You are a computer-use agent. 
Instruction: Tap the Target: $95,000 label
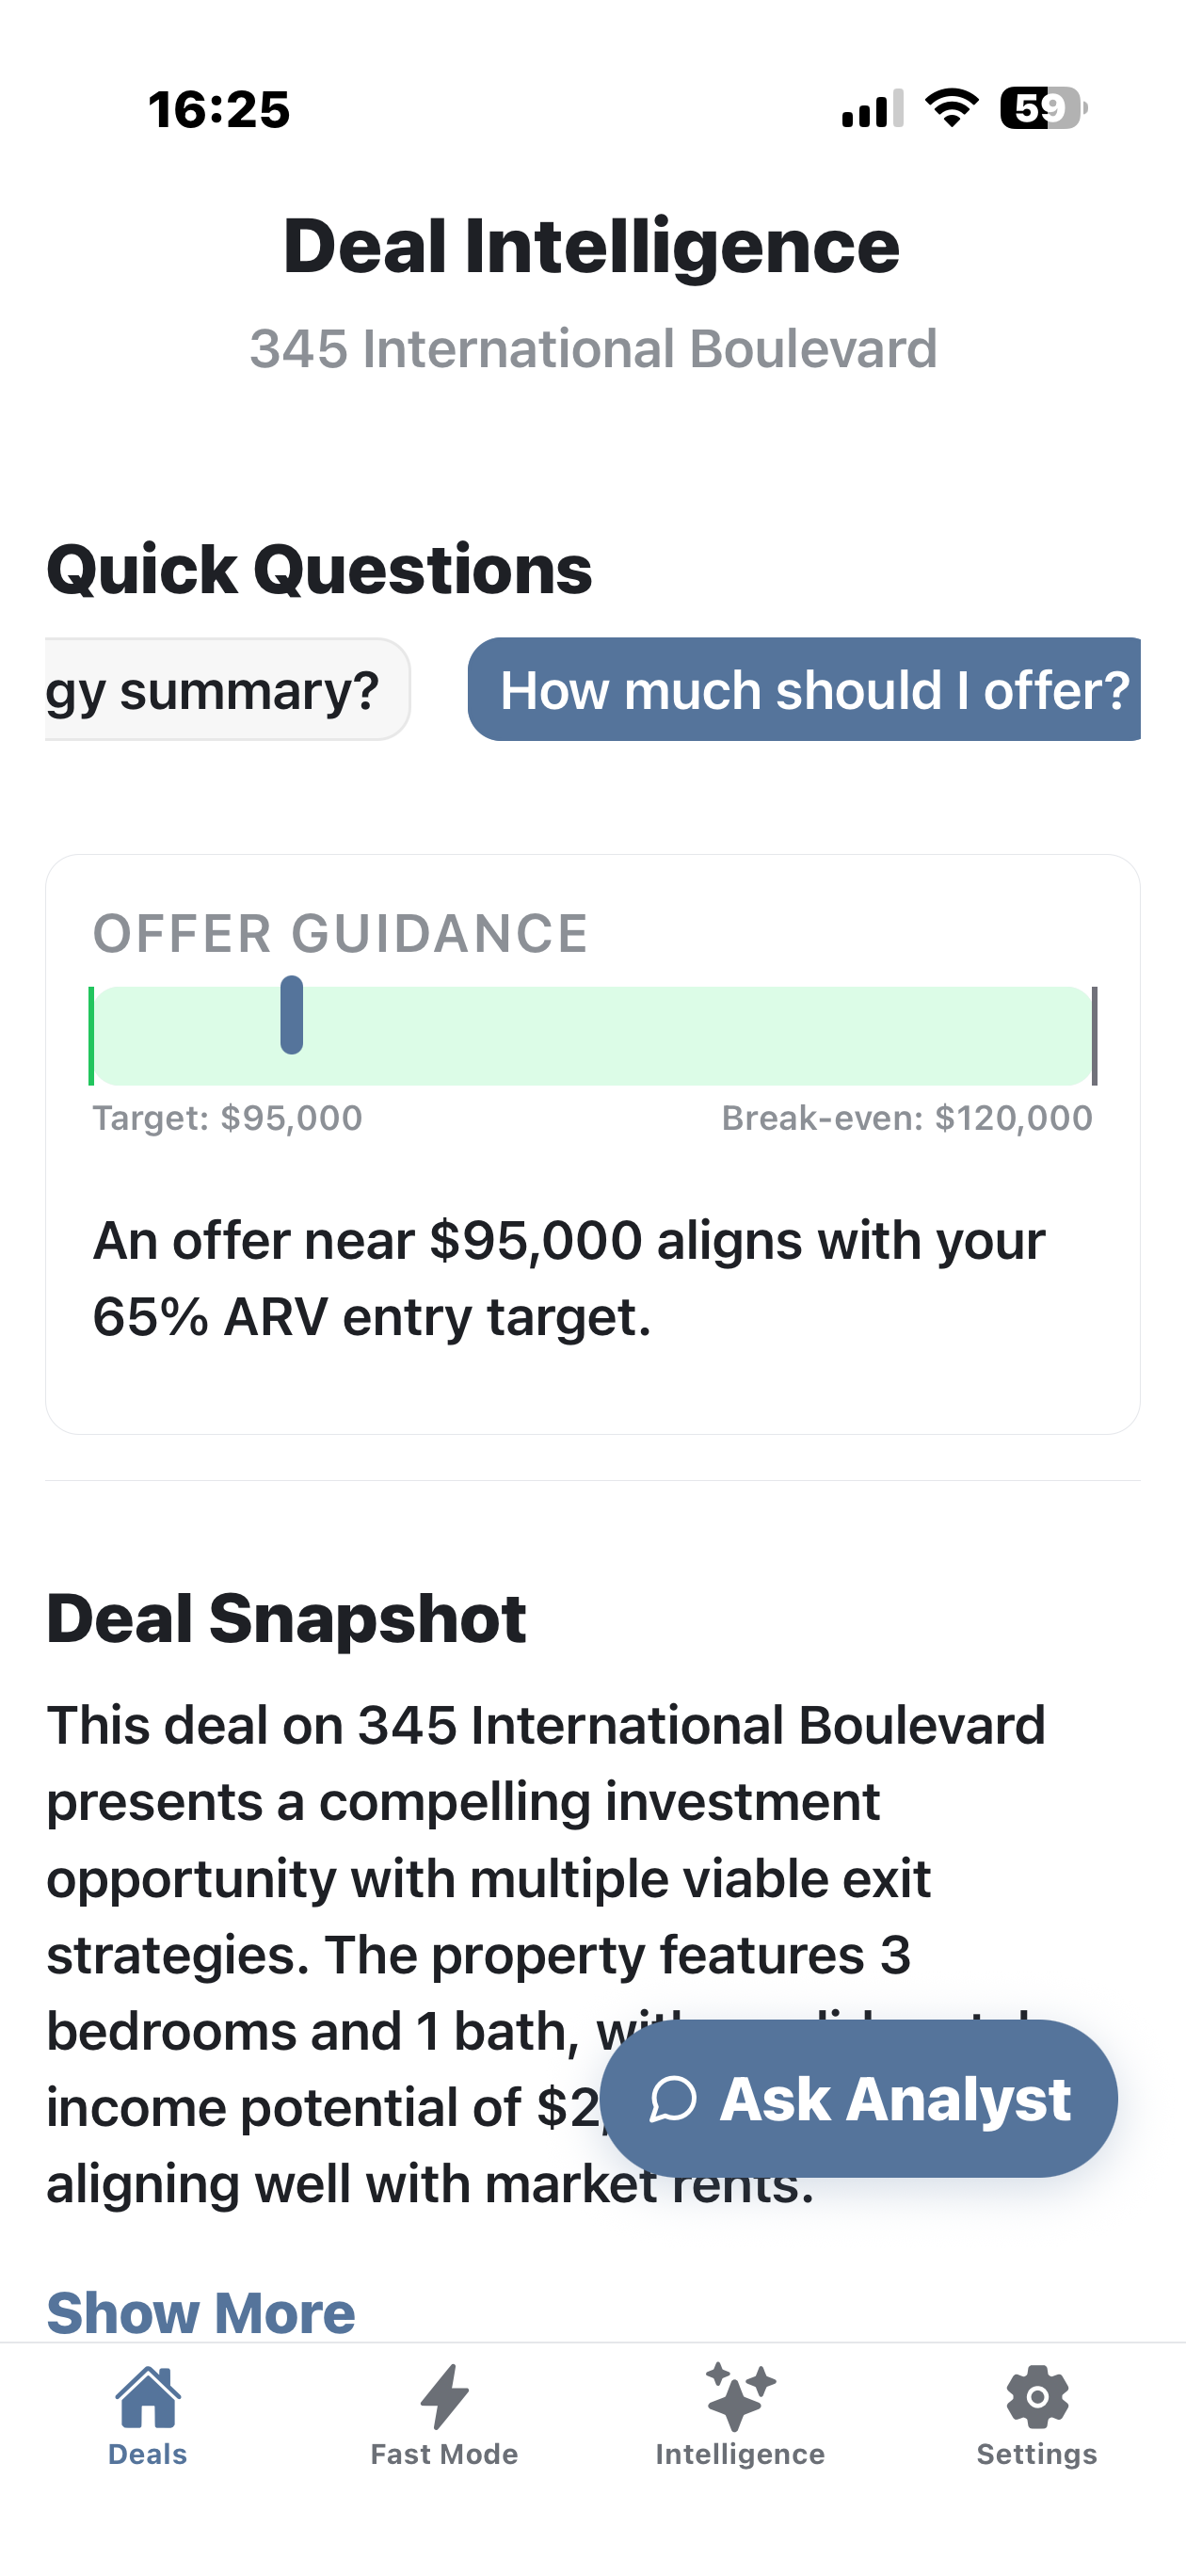coord(227,1118)
